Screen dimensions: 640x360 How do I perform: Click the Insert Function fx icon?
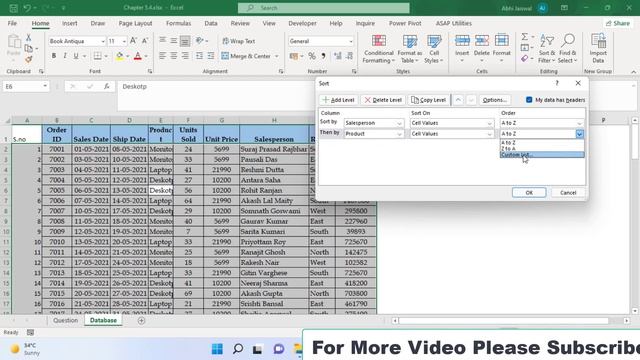click(x=107, y=86)
